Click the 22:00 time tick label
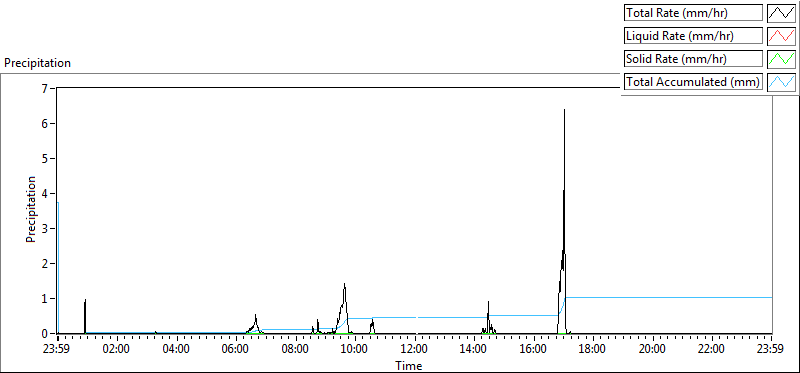Image resolution: width=800 pixels, height=373 pixels. coord(712,350)
